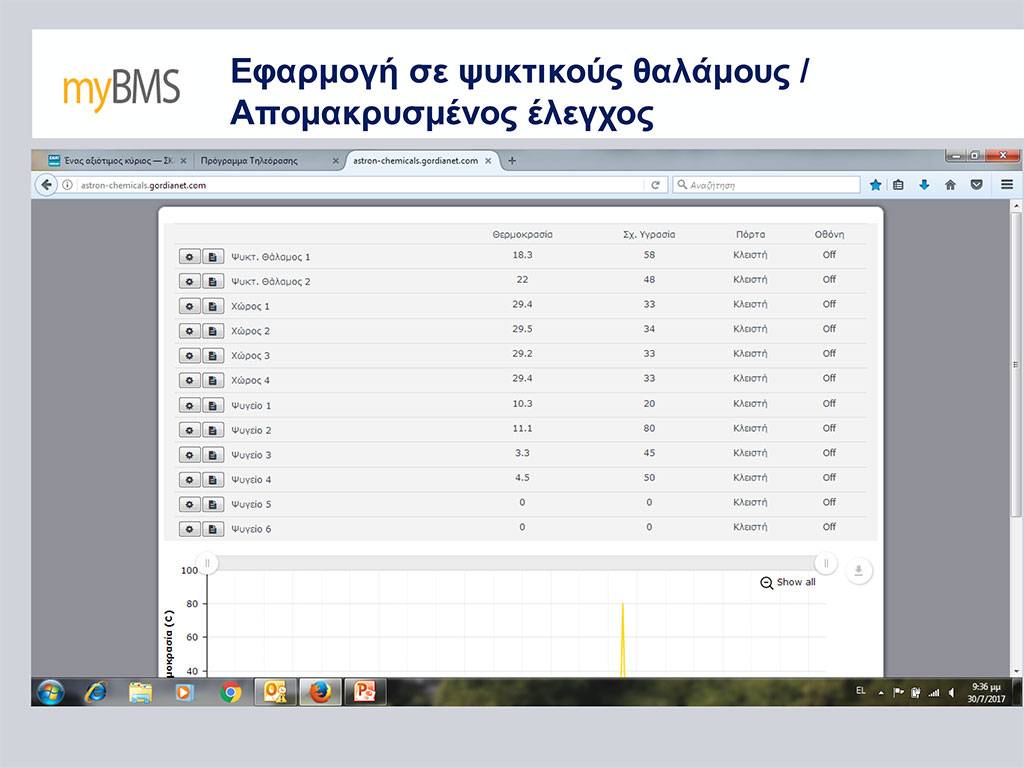The width and height of the screenshot is (1024, 768).
Task: Go to the Firefox home page
Action: coord(950,185)
